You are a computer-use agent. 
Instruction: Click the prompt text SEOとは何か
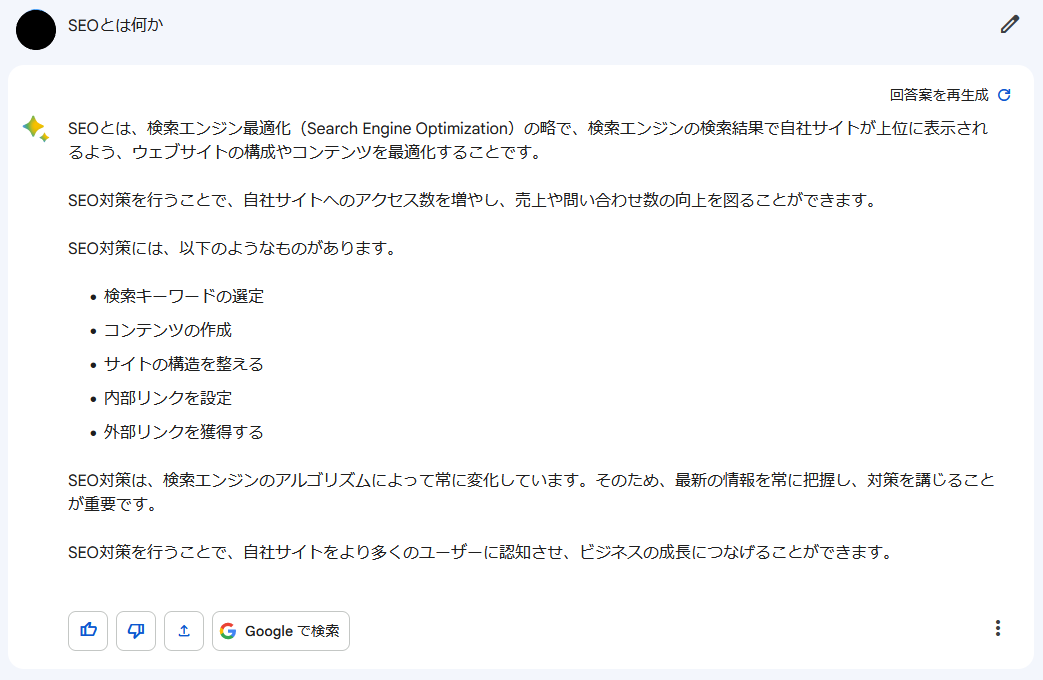tap(115, 25)
